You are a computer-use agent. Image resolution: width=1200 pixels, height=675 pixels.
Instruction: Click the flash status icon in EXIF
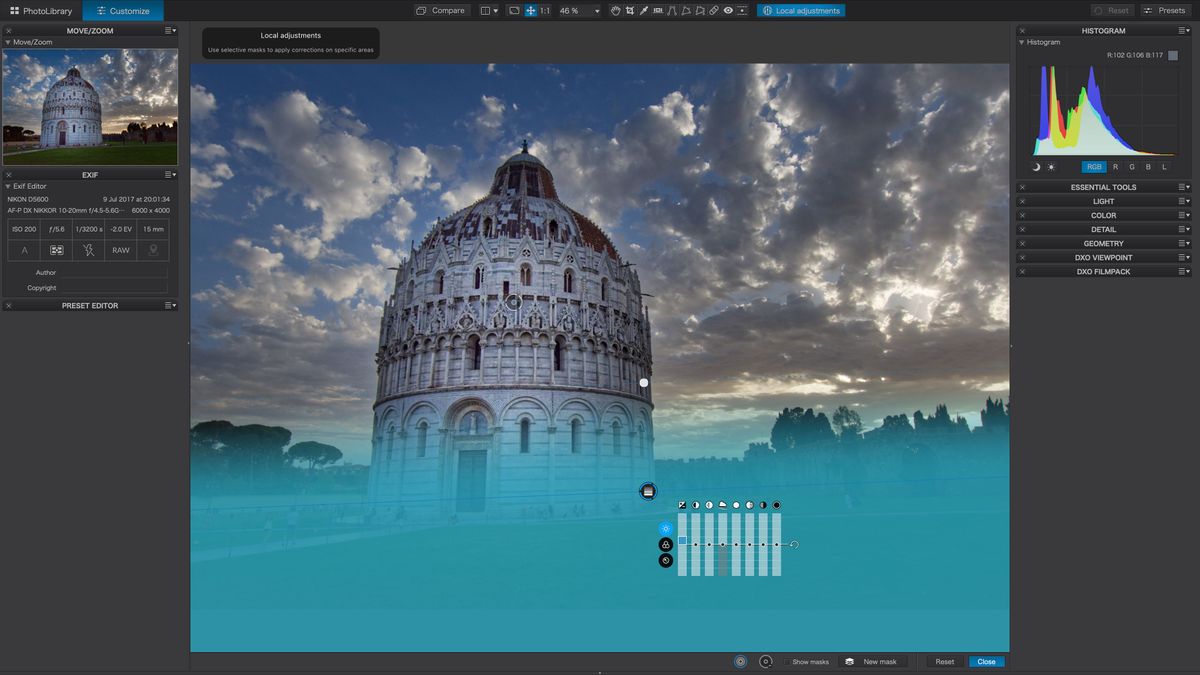[x=89, y=250]
